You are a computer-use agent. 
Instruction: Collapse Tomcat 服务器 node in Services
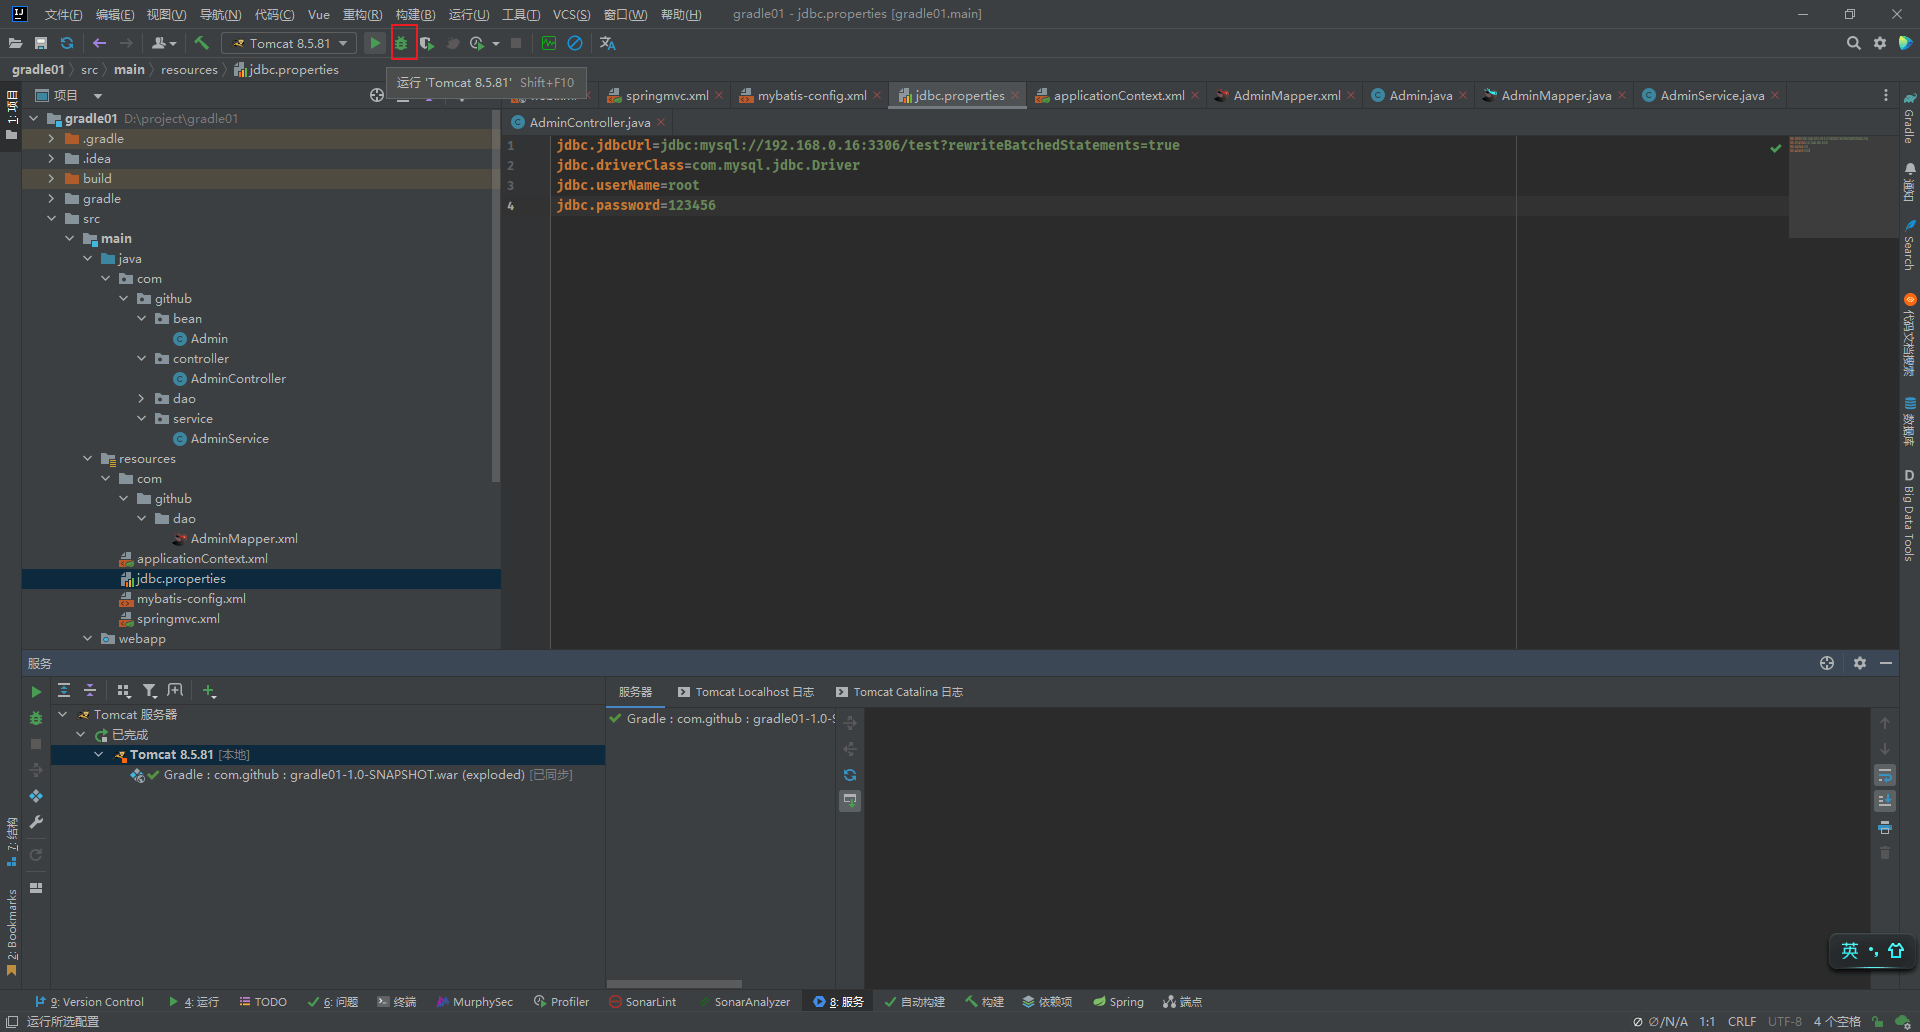point(63,715)
